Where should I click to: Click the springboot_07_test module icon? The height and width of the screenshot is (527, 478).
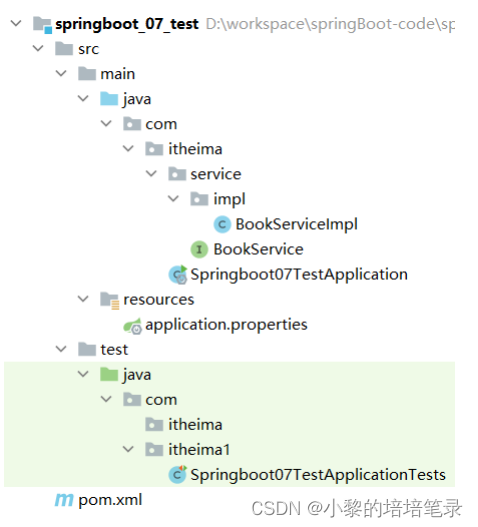click(42, 25)
